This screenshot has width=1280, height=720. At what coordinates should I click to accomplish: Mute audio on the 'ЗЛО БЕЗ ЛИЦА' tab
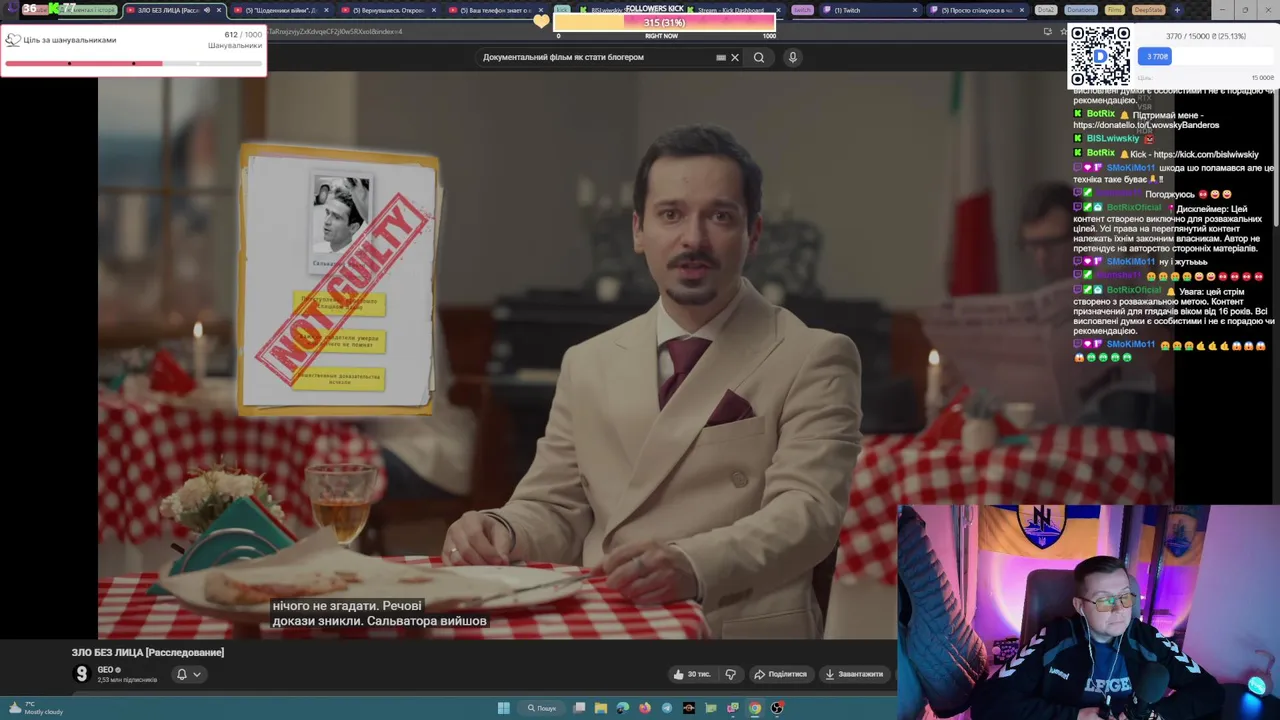[207, 10]
